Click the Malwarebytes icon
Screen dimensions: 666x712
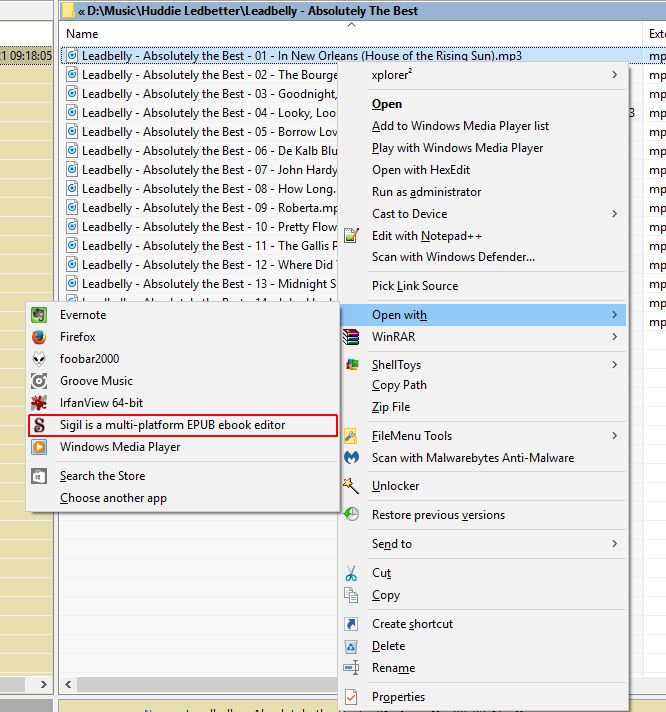(x=351, y=458)
